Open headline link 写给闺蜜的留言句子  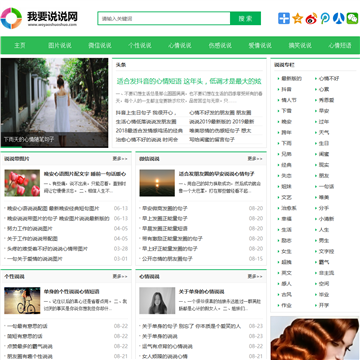(x=212, y=140)
